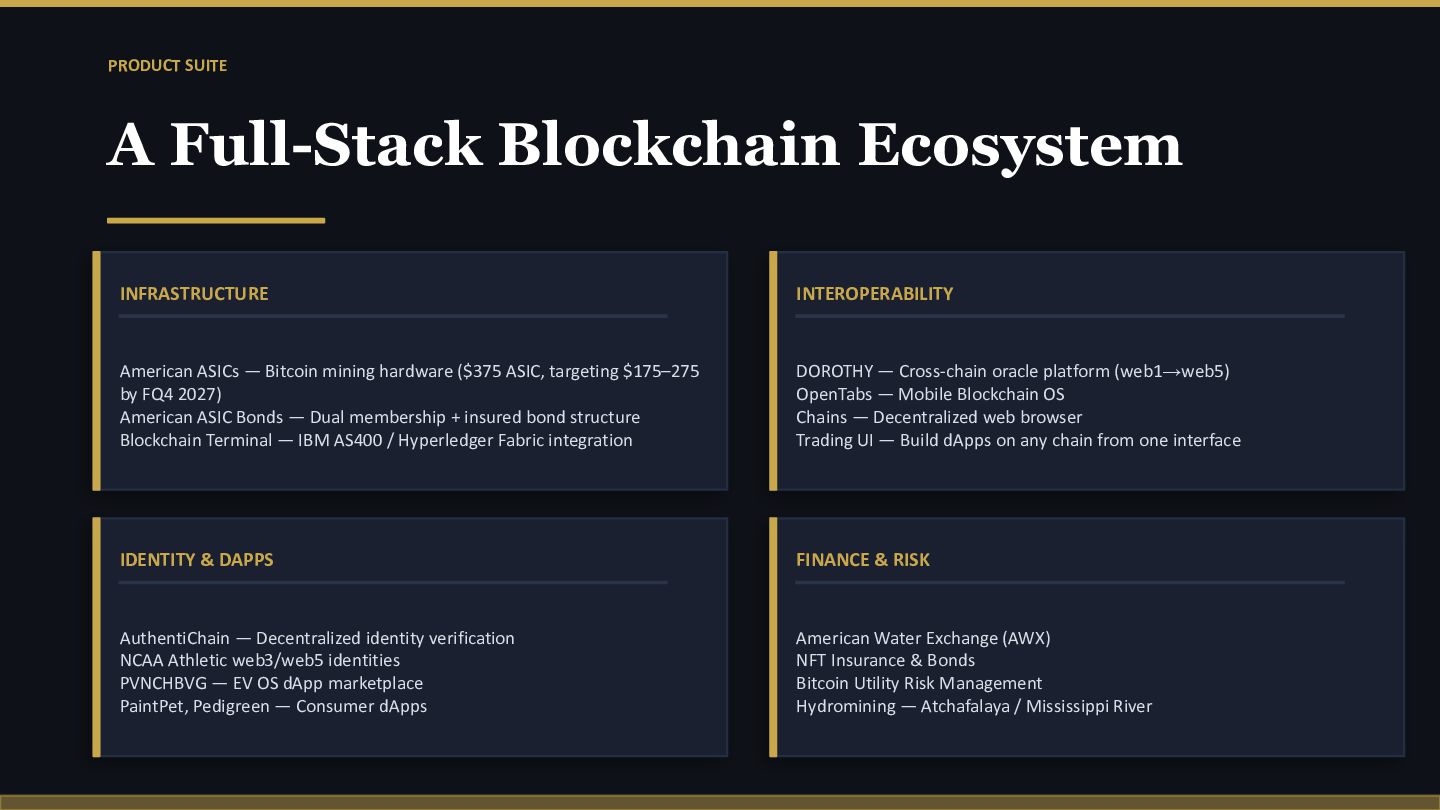Screen dimensions: 1440x810
Task: Click the PRODUCT SUITE label
Action: tap(167, 66)
